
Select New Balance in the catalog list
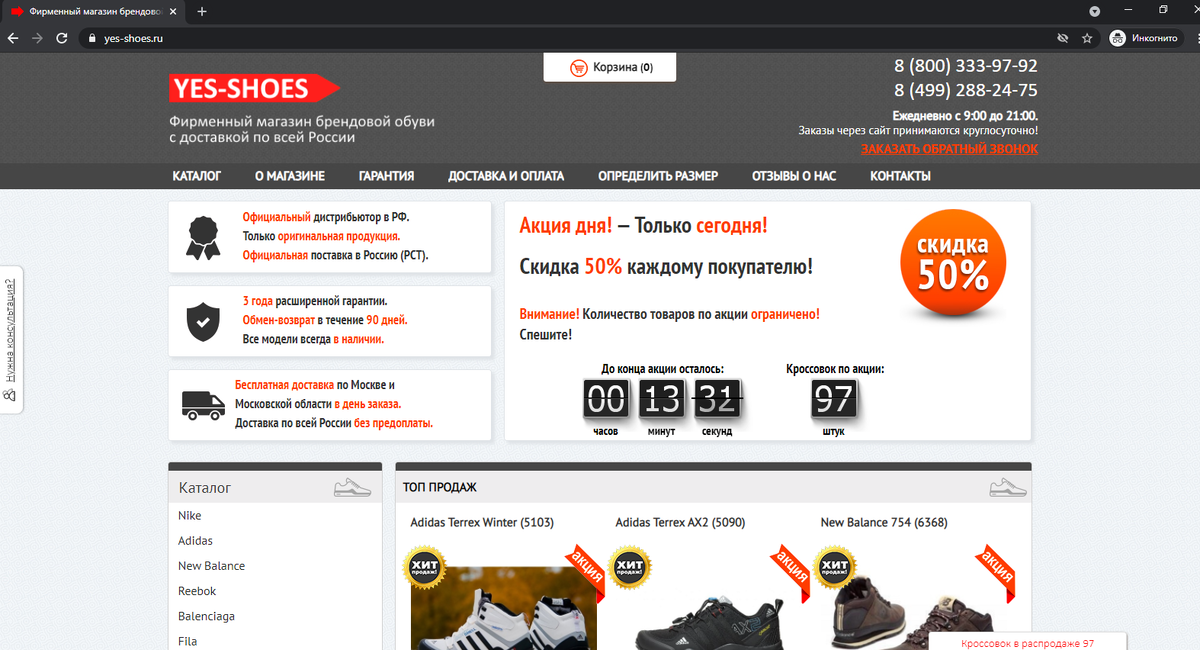(x=211, y=566)
